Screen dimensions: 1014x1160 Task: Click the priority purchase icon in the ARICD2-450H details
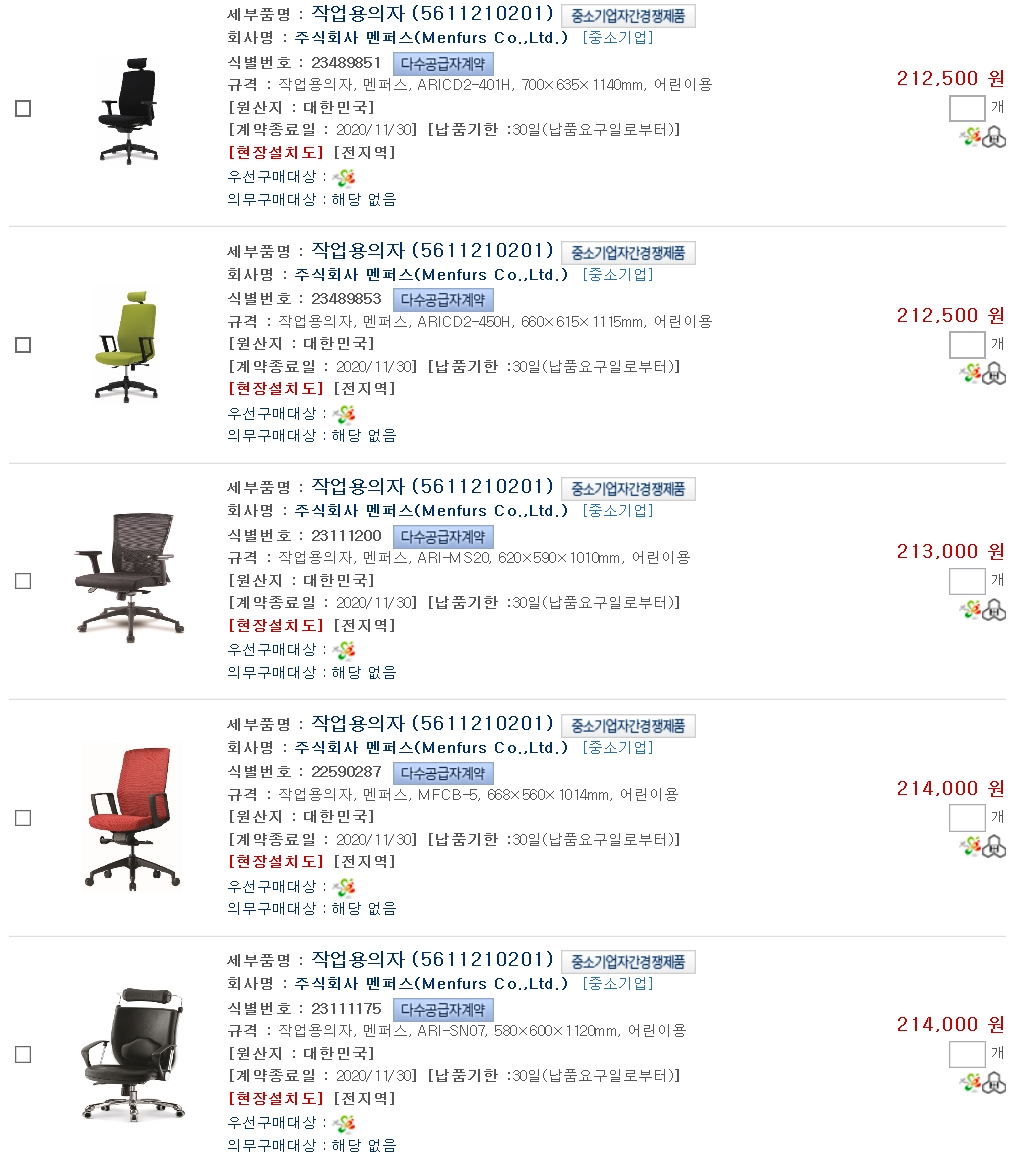pyautogui.click(x=344, y=414)
